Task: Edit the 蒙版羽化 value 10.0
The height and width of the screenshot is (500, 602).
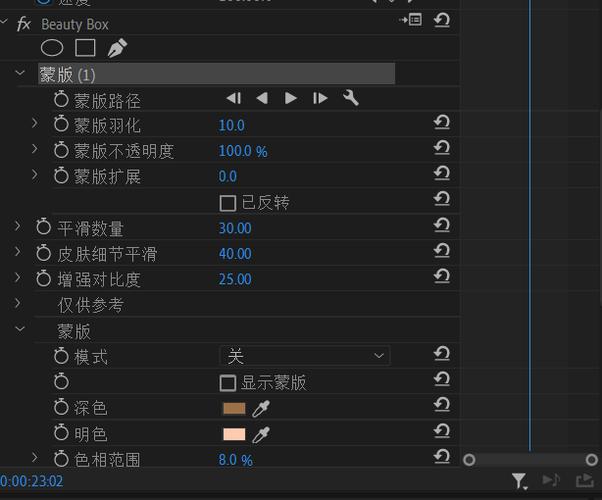Action: [231, 126]
